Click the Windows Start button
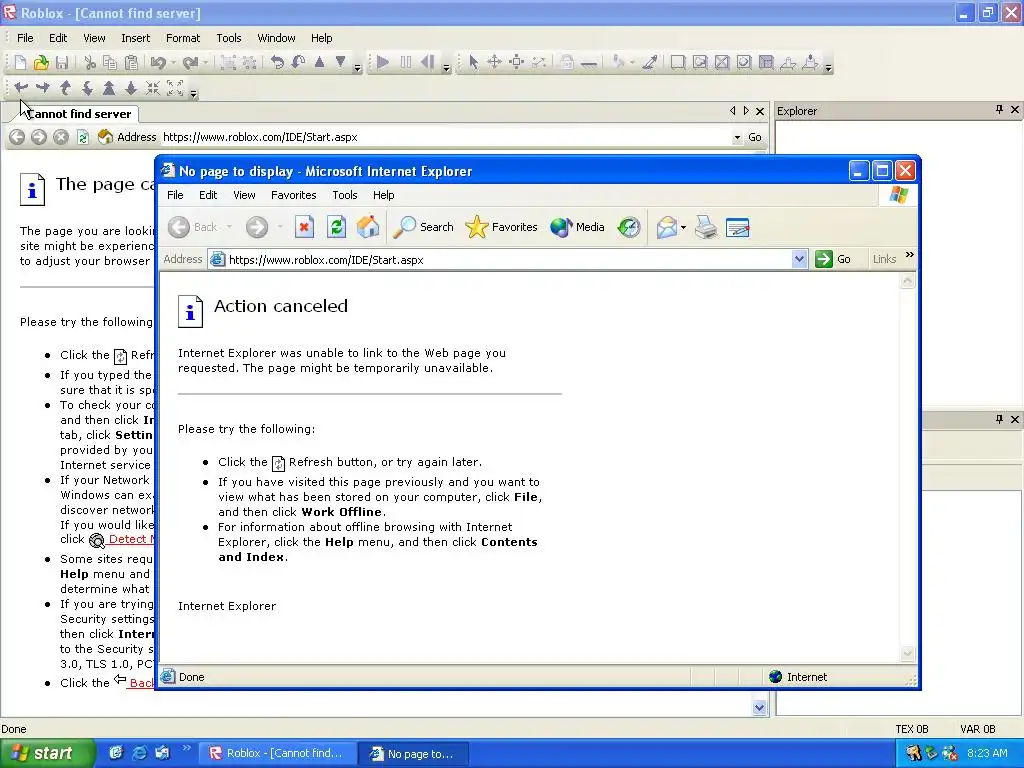 click(x=47, y=754)
